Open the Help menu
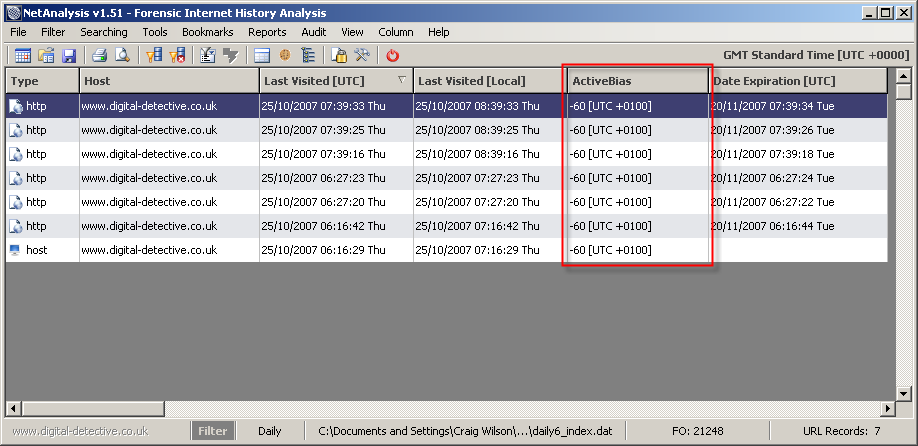 (439, 32)
